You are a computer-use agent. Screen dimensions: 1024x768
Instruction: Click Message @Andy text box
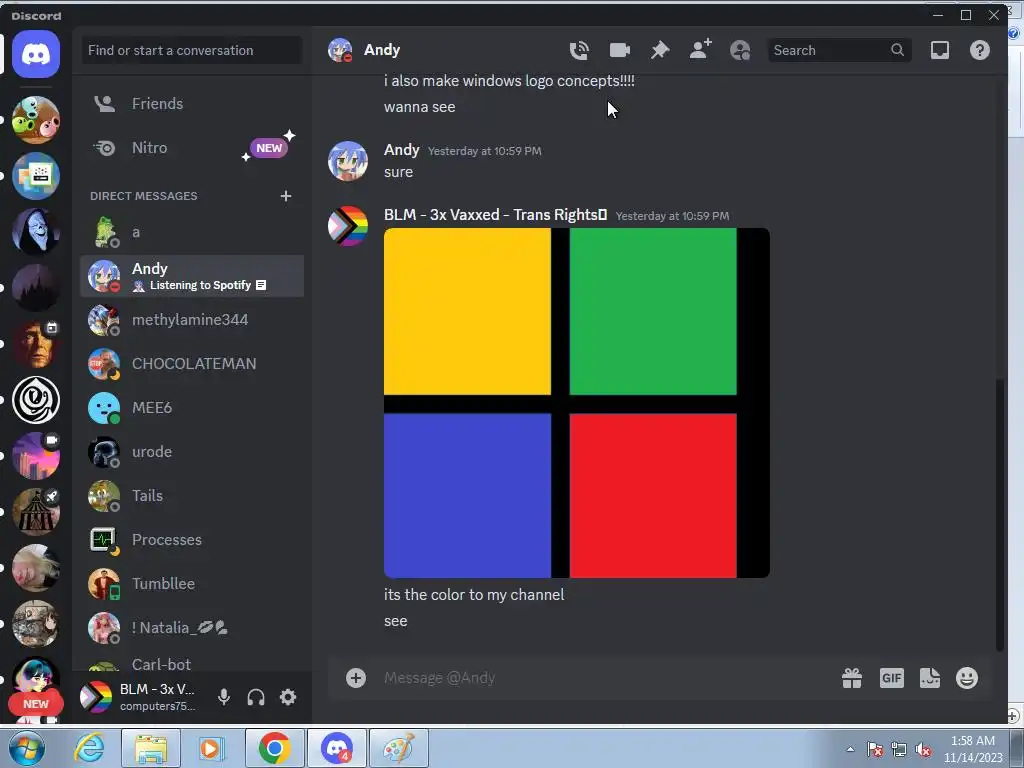click(604, 678)
